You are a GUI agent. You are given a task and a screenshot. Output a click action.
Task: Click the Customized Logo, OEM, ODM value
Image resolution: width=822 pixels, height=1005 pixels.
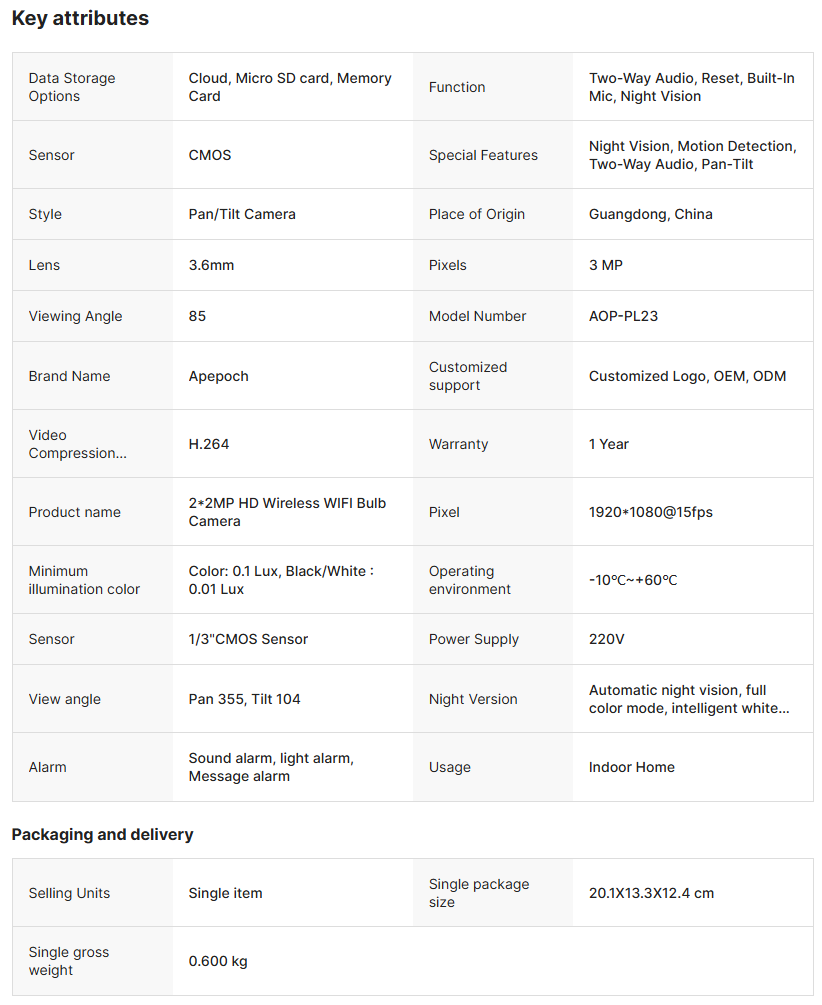[687, 376]
